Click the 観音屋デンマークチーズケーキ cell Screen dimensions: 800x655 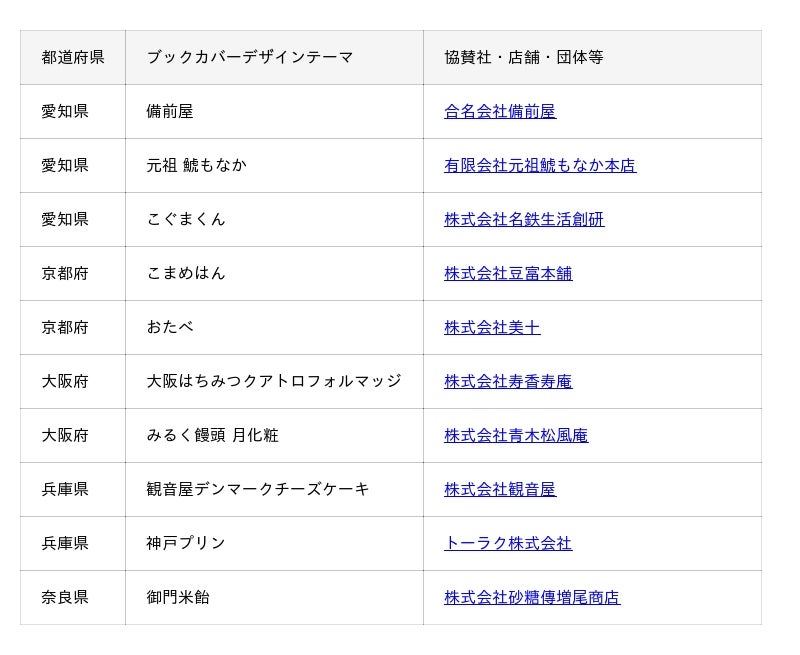click(274, 490)
